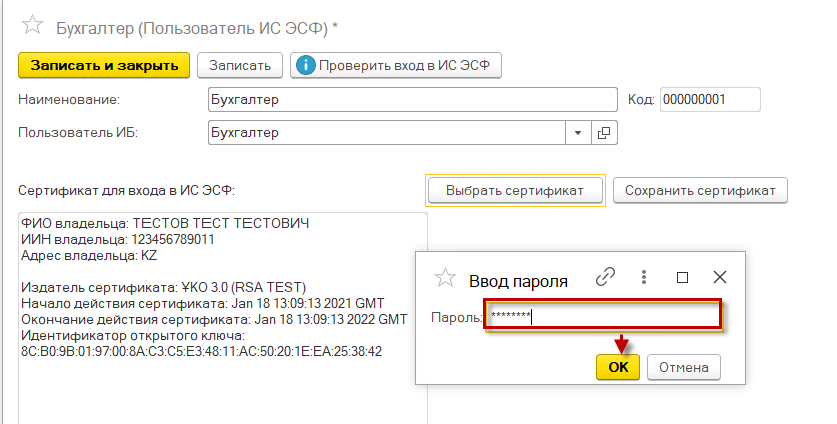This screenshot has height=424, width=837.
Task: Click the Начало действия сертификата line
Action: click(202, 303)
